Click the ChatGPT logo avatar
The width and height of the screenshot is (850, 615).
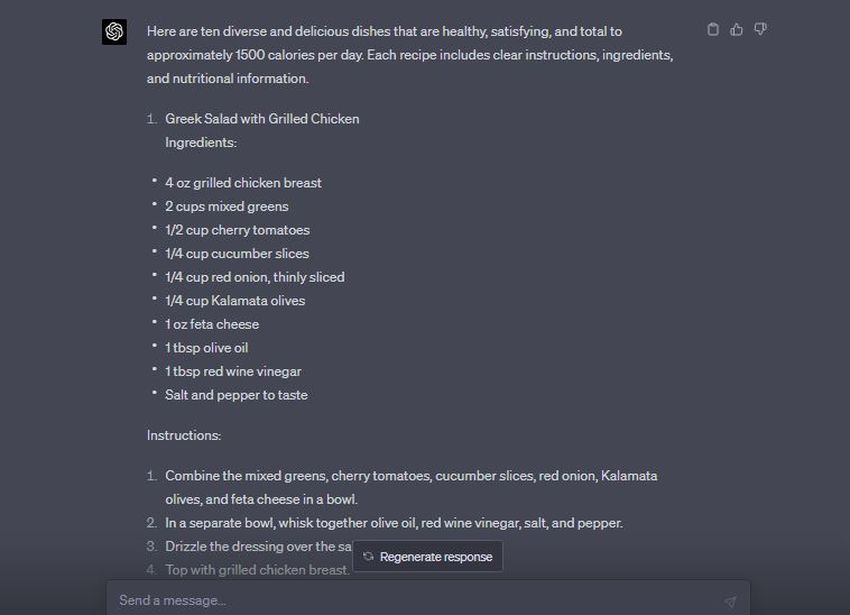114,31
